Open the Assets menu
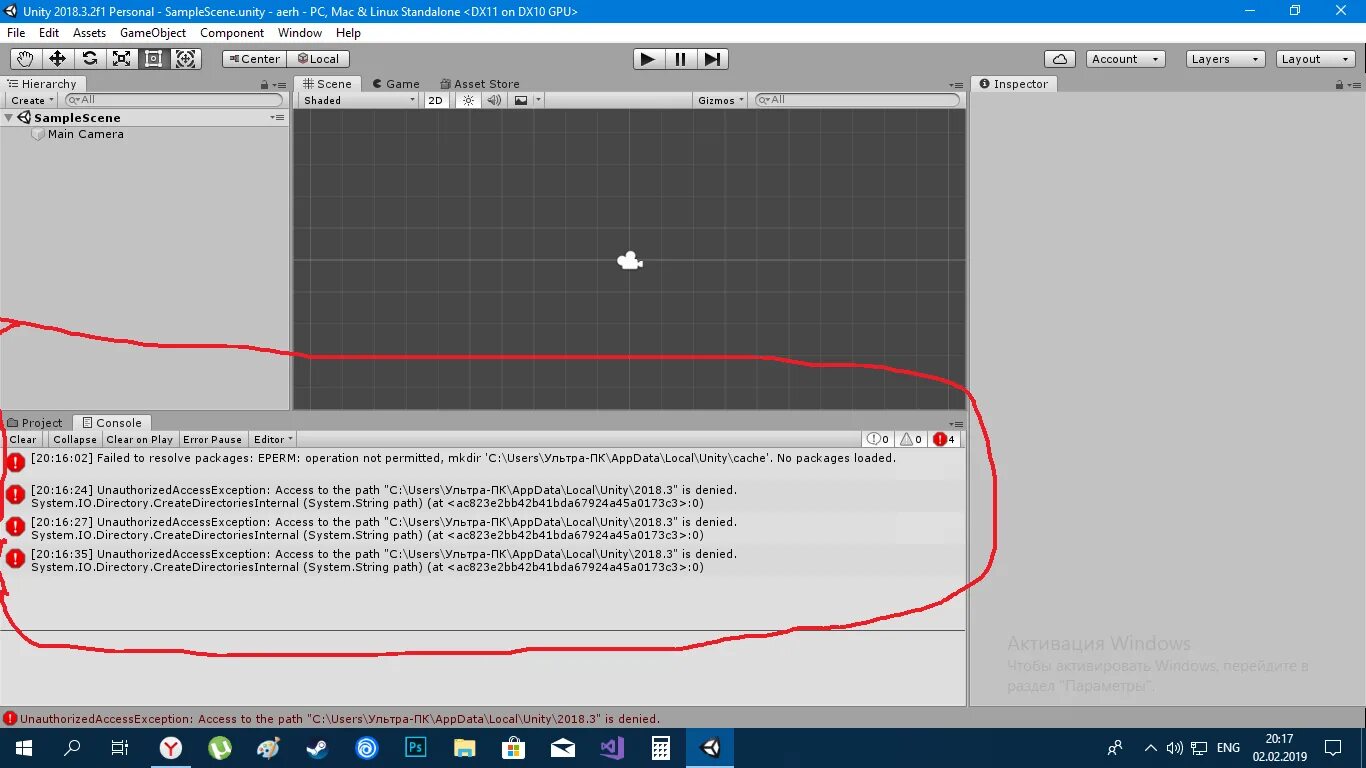1366x768 pixels. click(x=89, y=33)
